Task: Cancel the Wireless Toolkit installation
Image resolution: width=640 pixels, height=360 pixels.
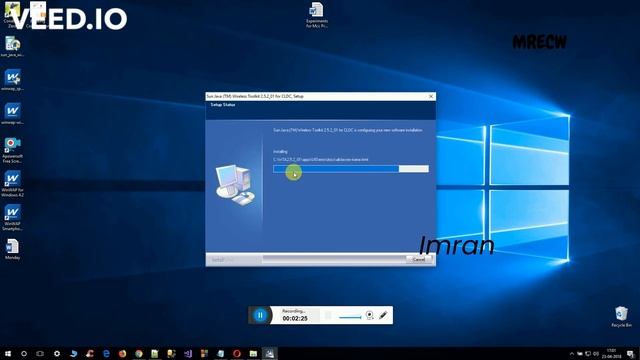Action: pos(419,260)
